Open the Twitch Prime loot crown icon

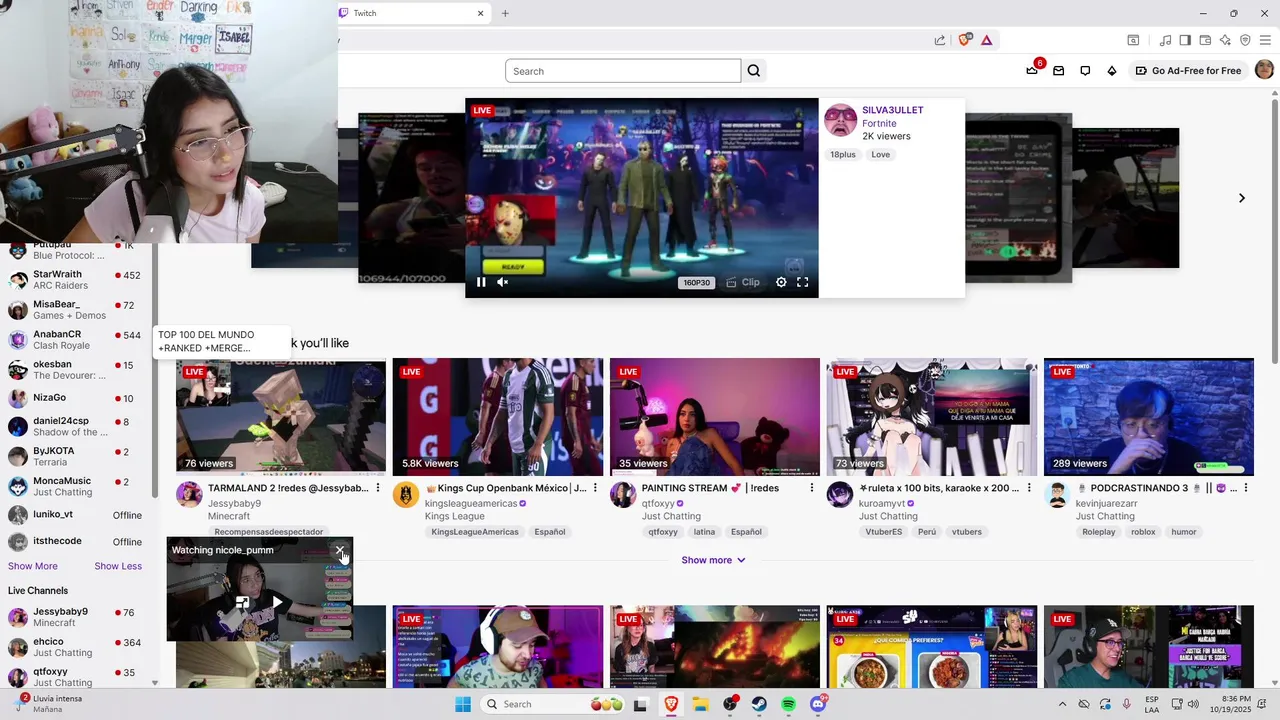[x=1032, y=71]
